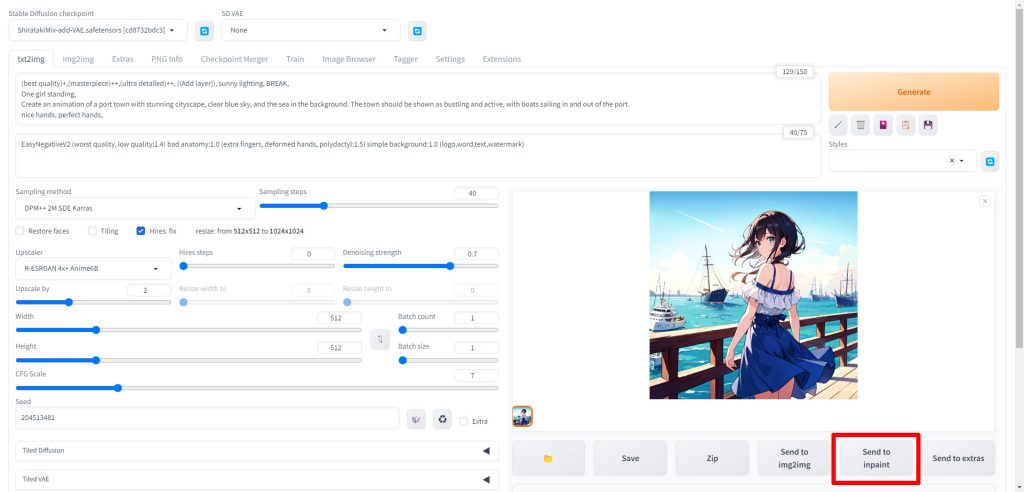Enable Restore faces checkbox

20,231
